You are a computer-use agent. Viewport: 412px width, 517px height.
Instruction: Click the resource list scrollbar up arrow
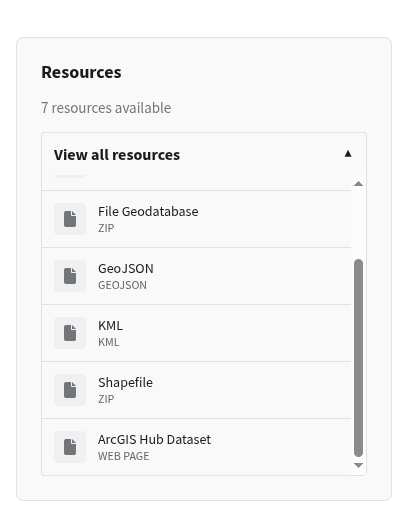(358, 184)
